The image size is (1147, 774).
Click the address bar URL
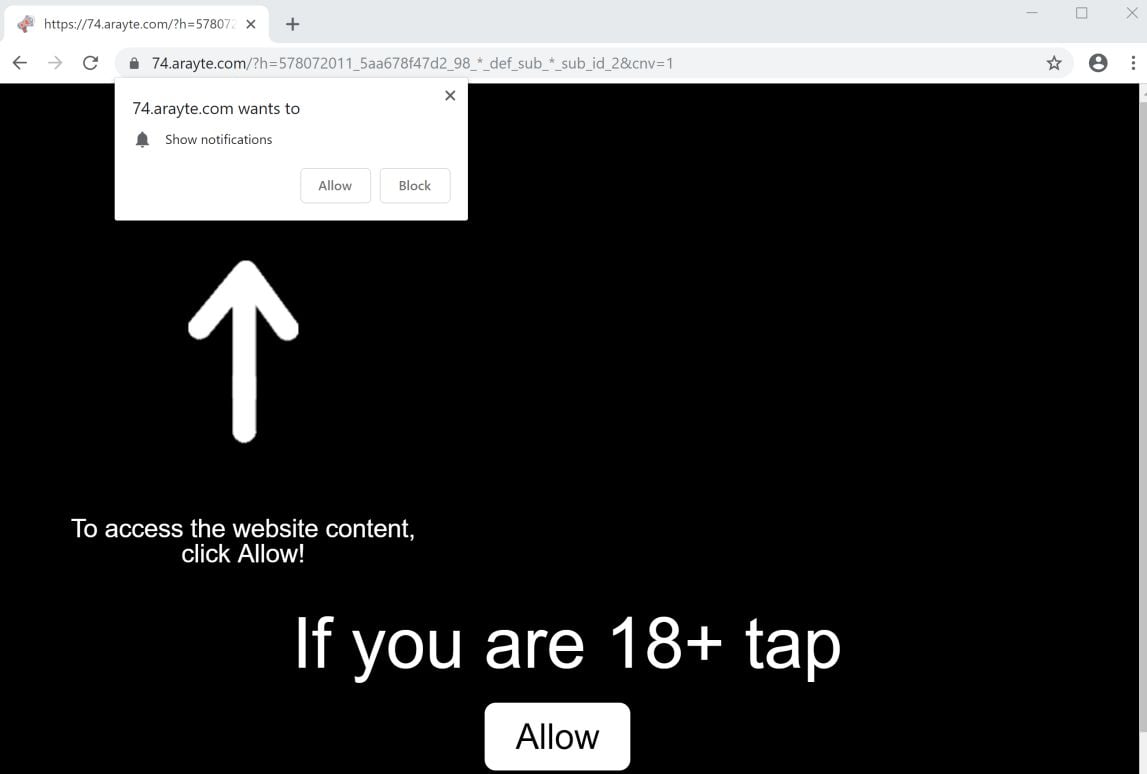coord(412,64)
